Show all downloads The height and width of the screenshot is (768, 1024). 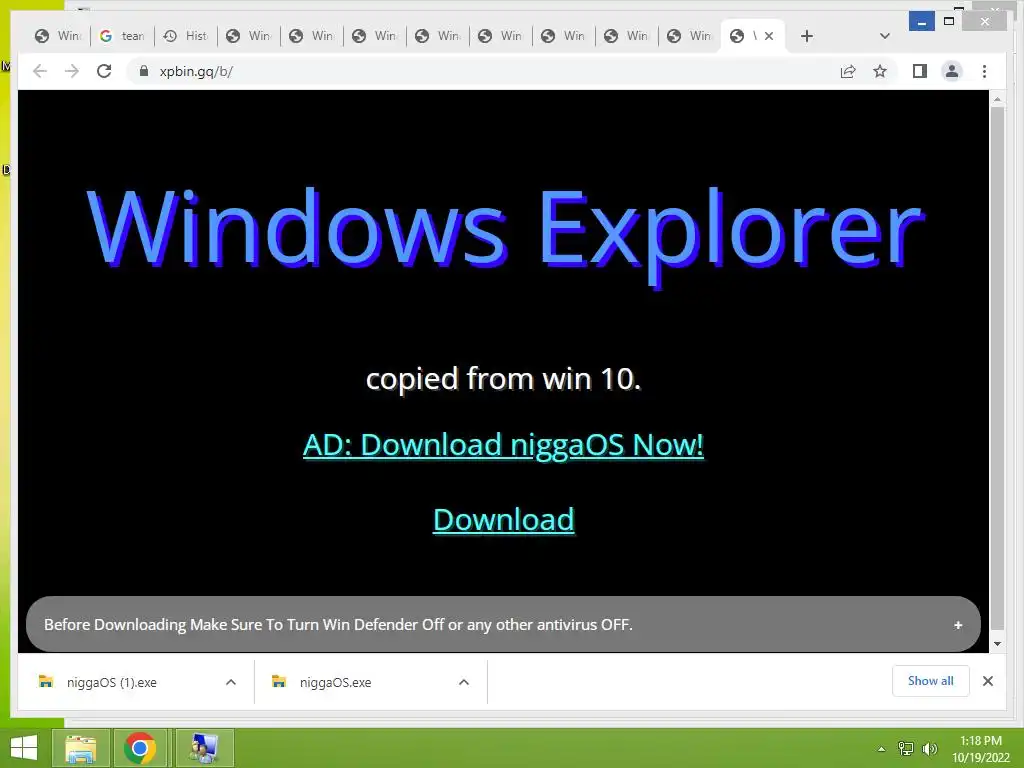[x=931, y=681]
